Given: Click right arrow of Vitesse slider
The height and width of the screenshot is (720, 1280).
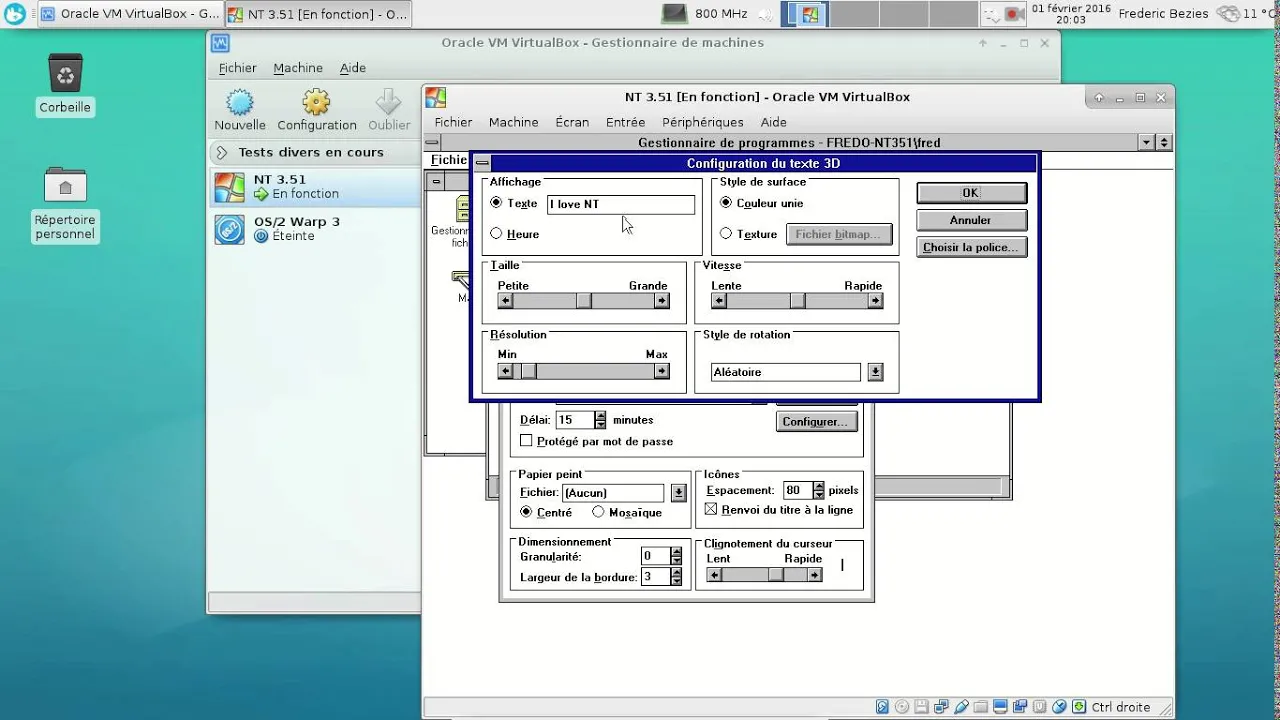Looking at the screenshot, I should [875, 301].
